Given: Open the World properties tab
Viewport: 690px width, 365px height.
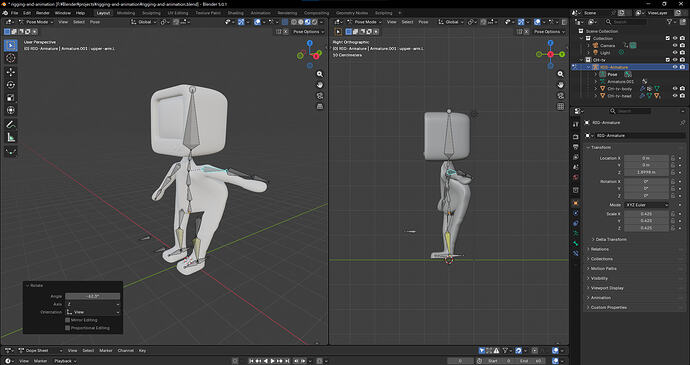Looking at the screenshot, I should (x=576, y=177).
